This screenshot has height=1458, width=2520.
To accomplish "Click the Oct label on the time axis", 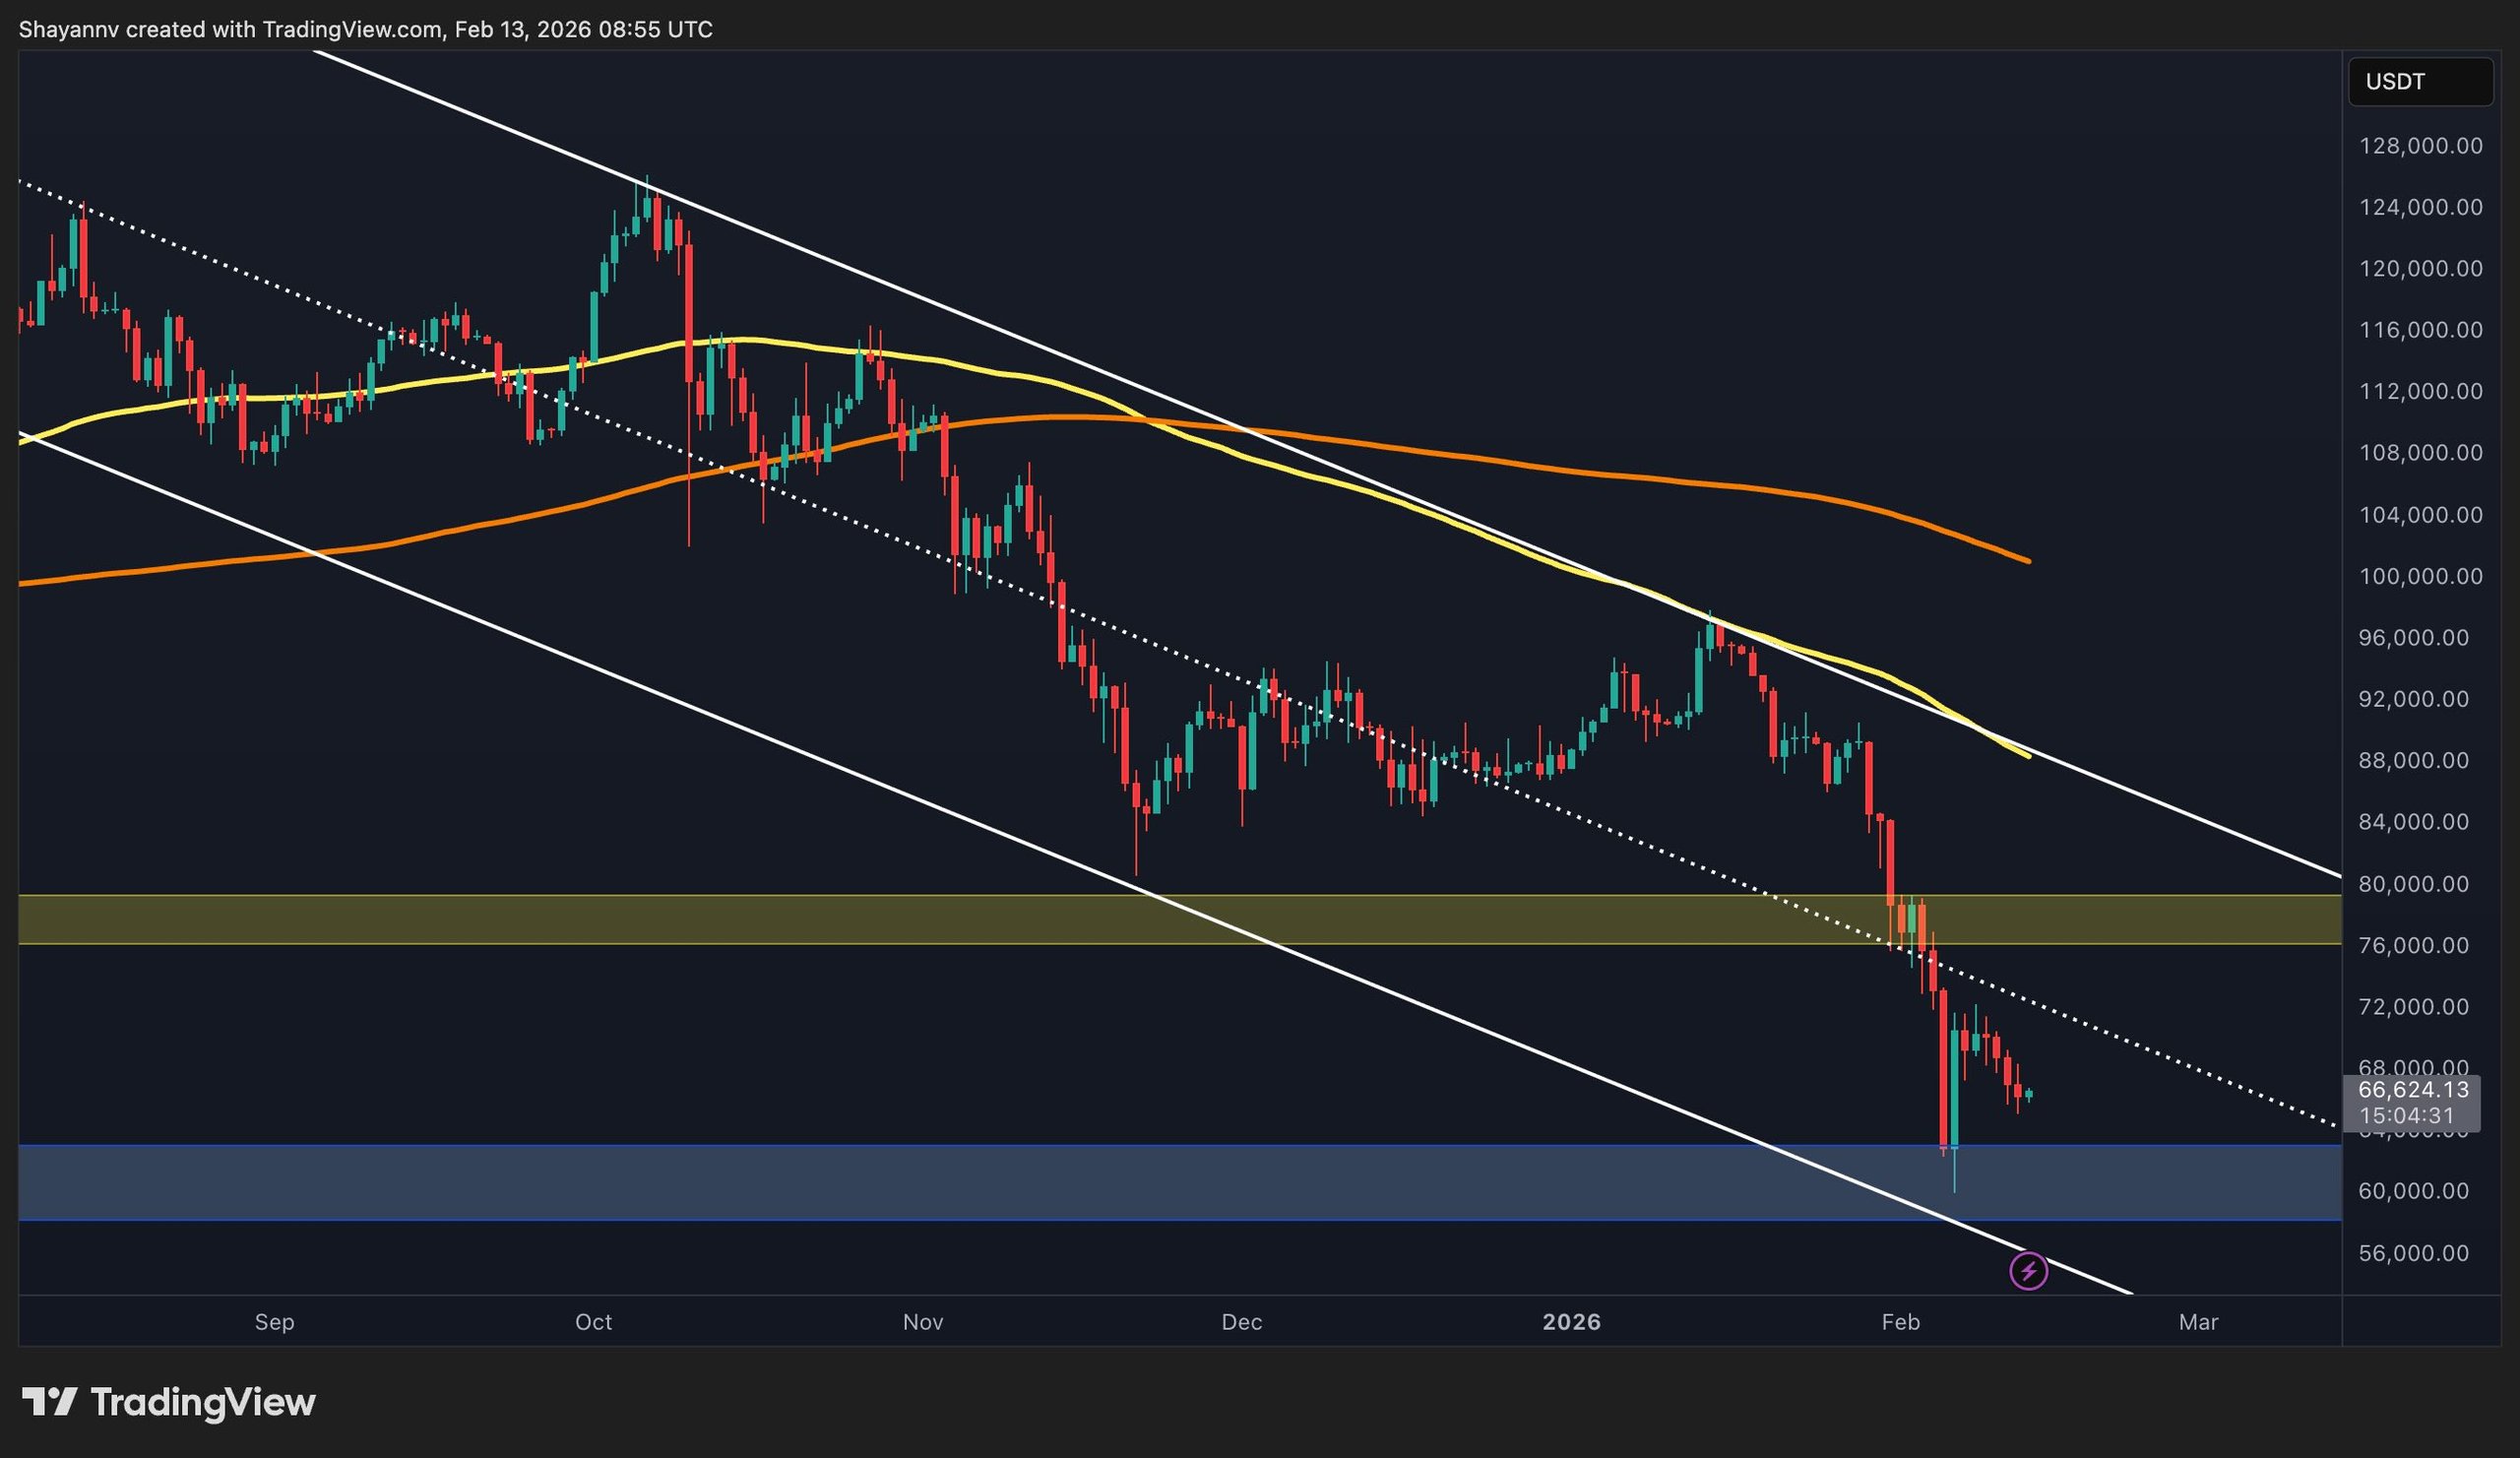I will (593, 1322).
